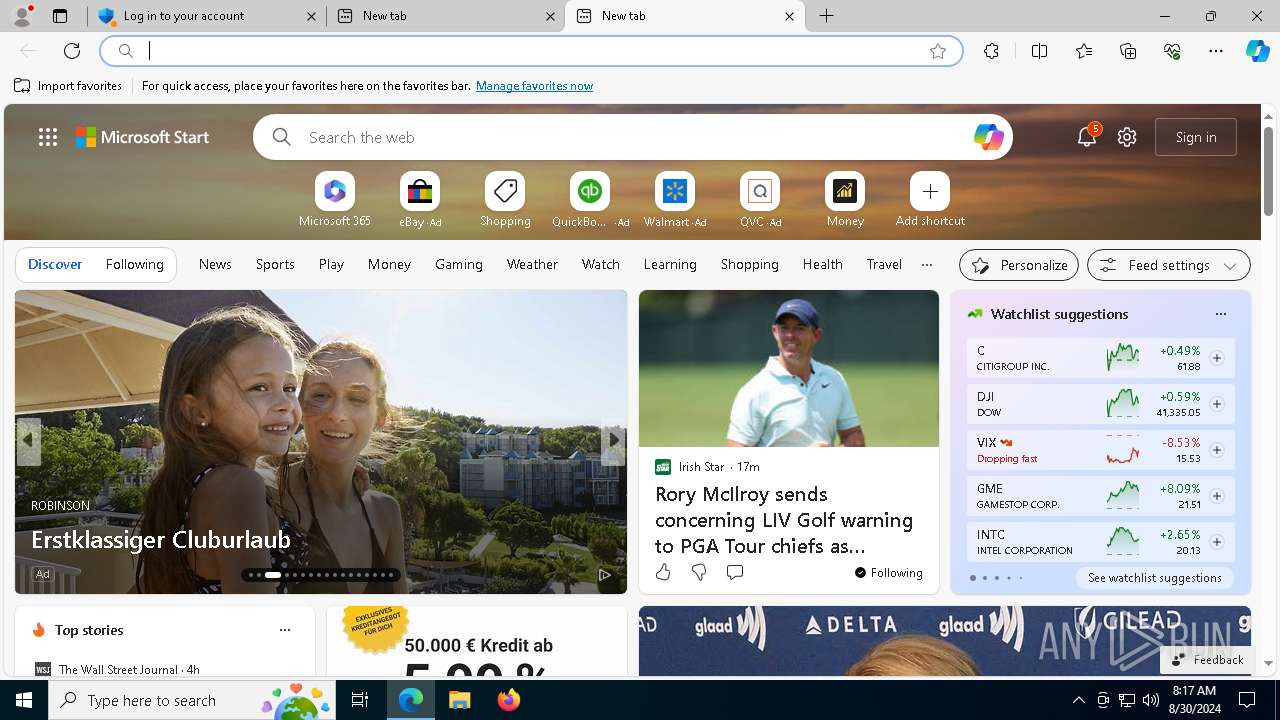Open the Money shortcut icon
Viewport: 1280px width, 720px height.
[845, 191]
